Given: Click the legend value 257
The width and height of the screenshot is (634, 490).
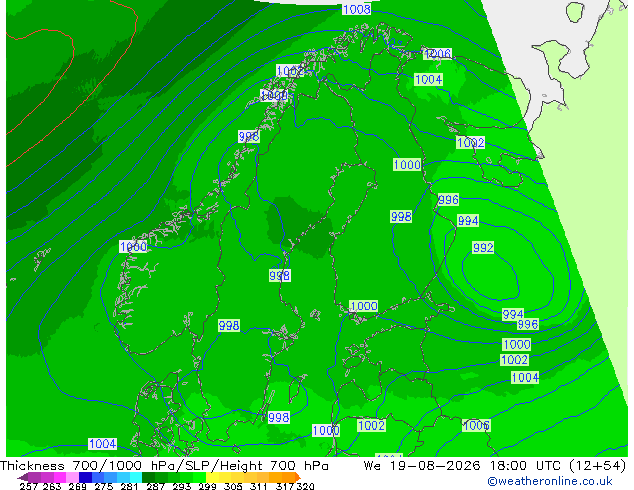Looking at the screenshot, I should click(29, 486).
